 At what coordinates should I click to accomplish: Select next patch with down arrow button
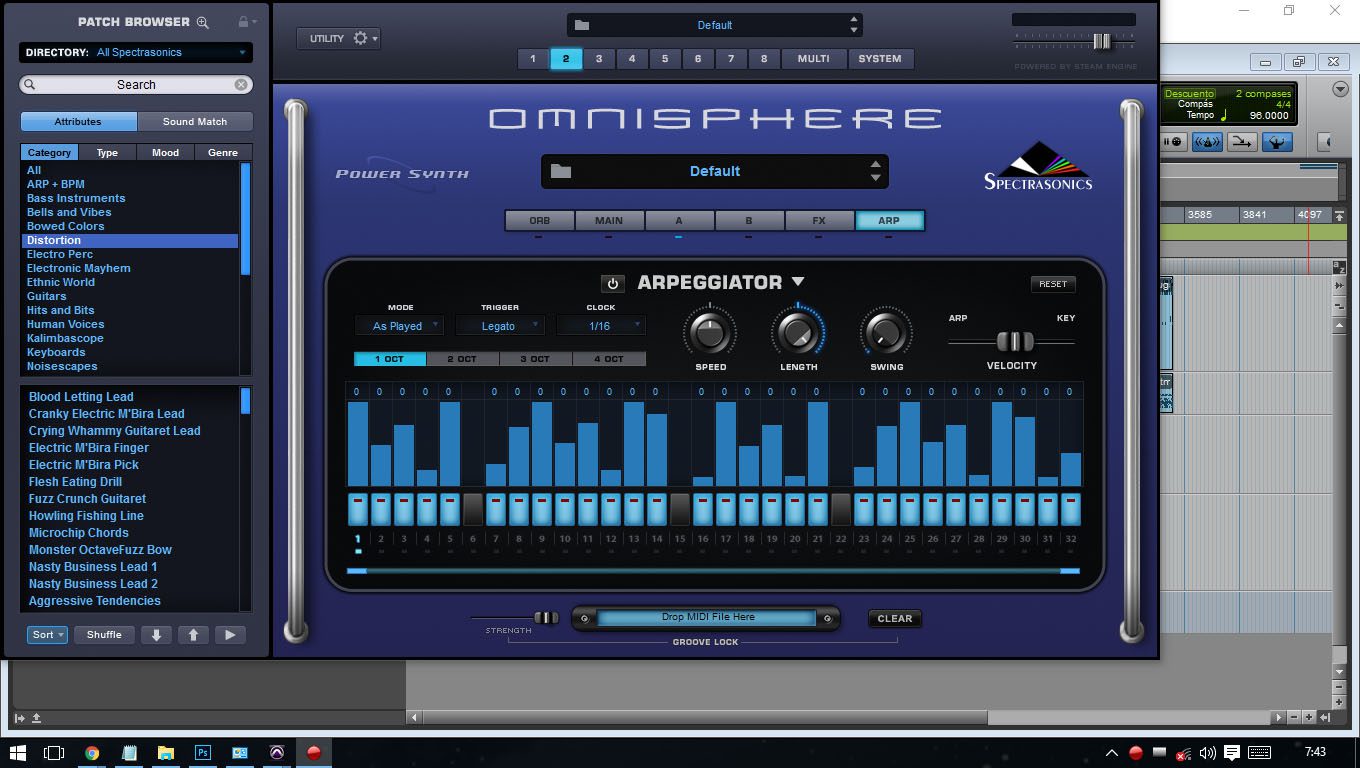(x=156, y=635)
